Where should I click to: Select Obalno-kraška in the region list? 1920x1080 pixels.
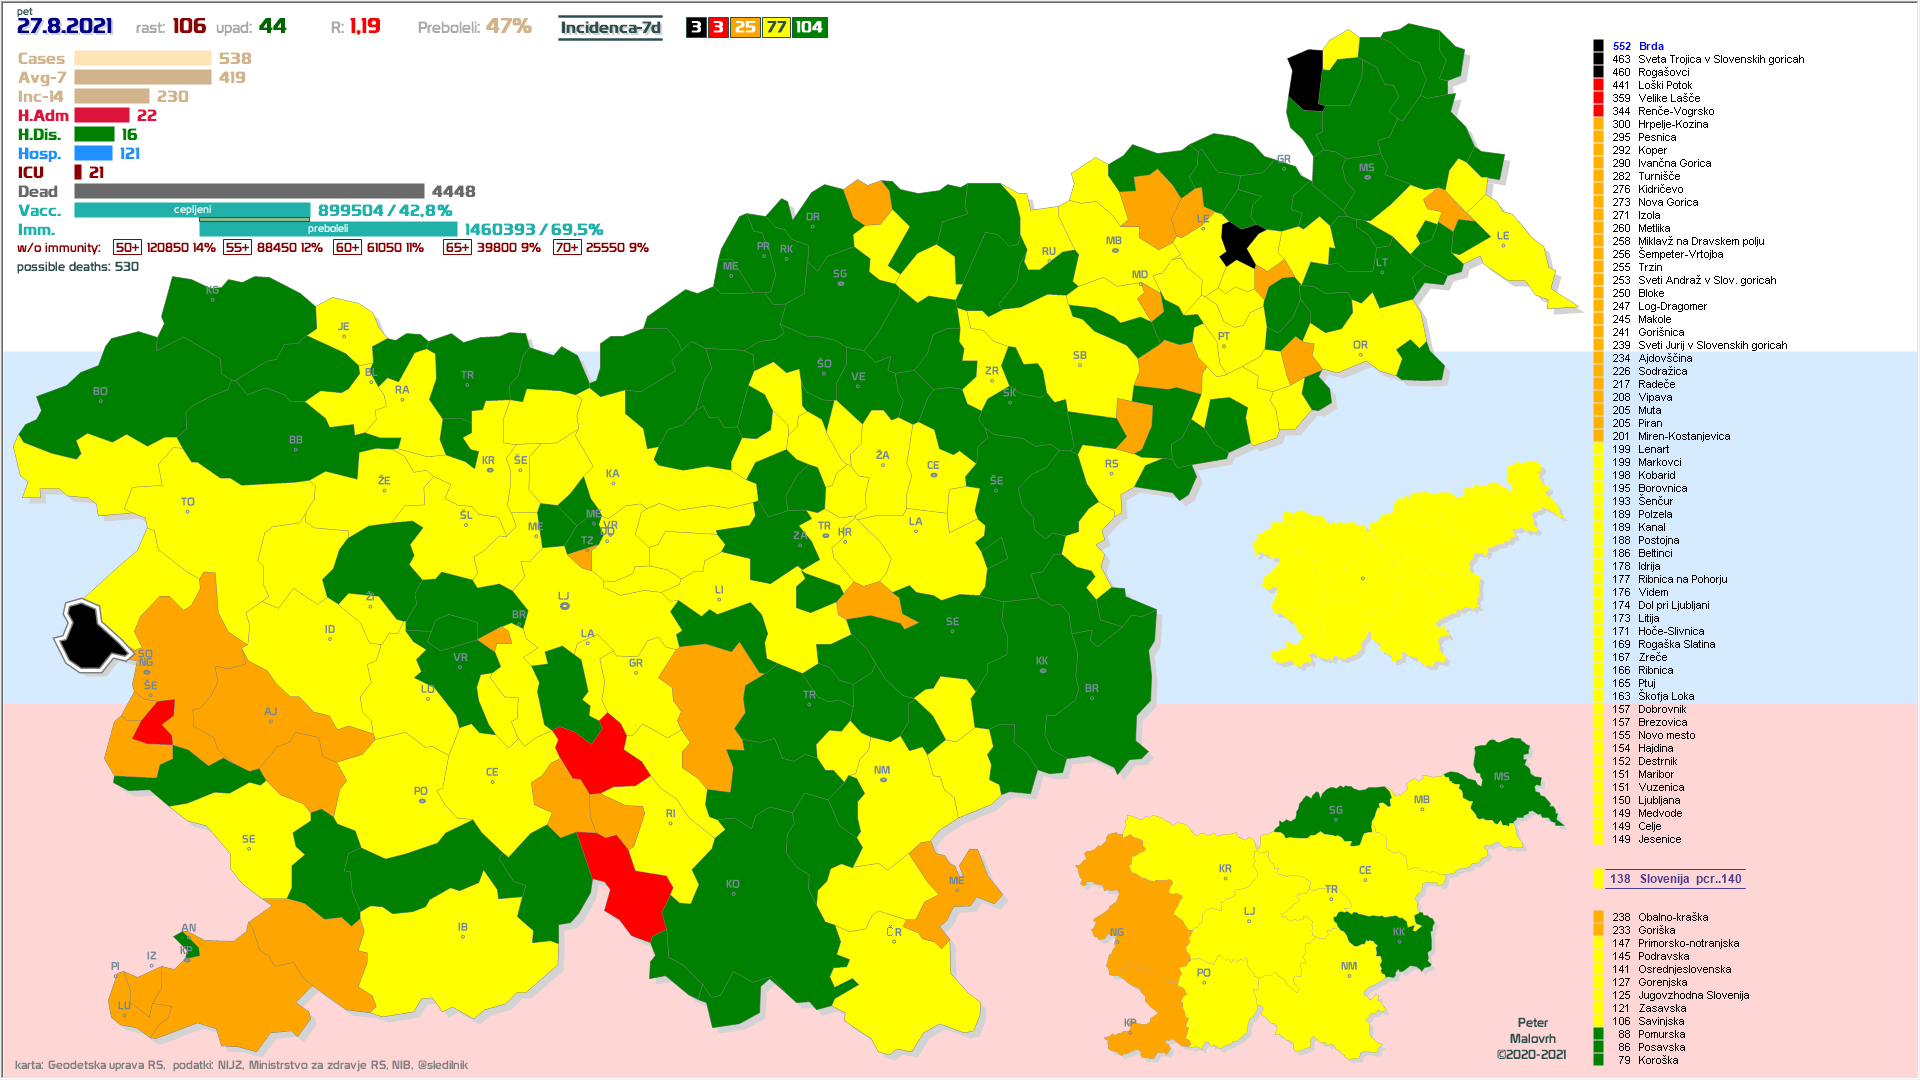(1672, 917)
